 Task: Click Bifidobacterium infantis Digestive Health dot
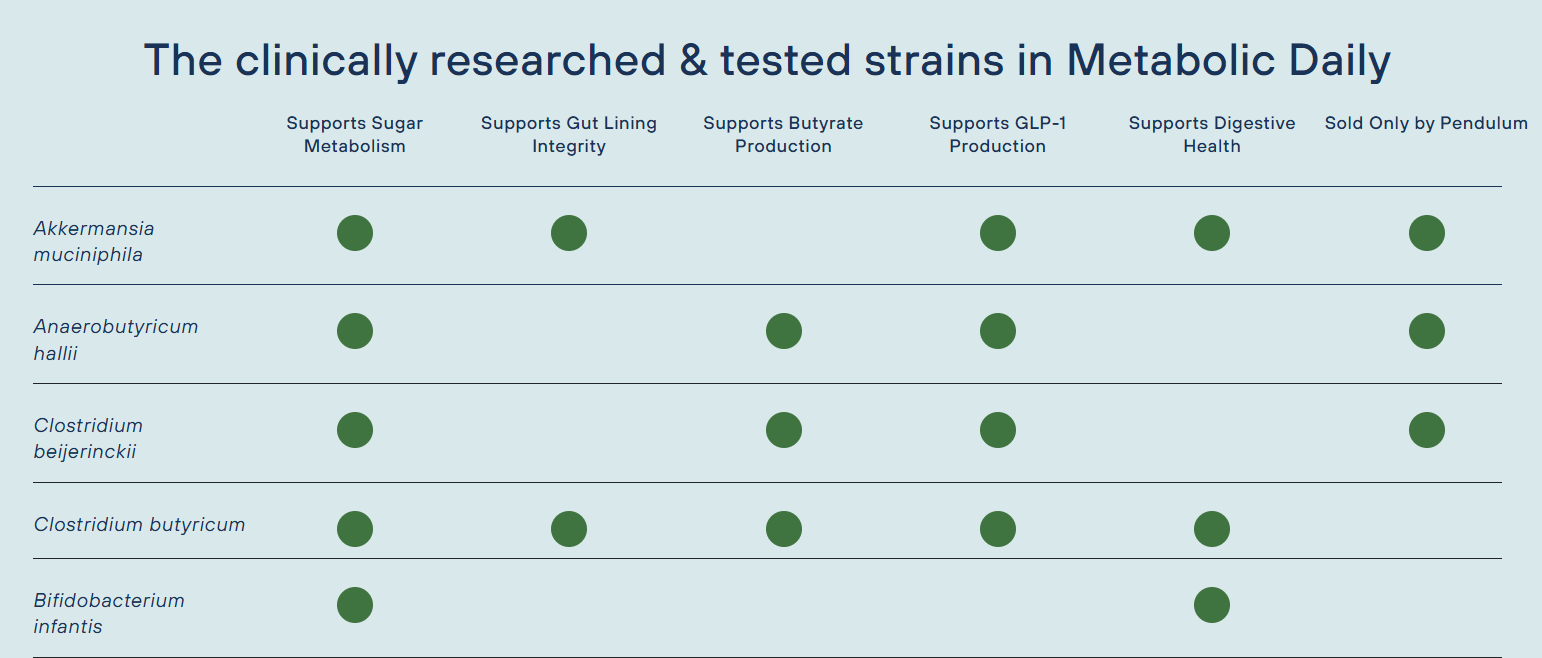[1211, 605]
